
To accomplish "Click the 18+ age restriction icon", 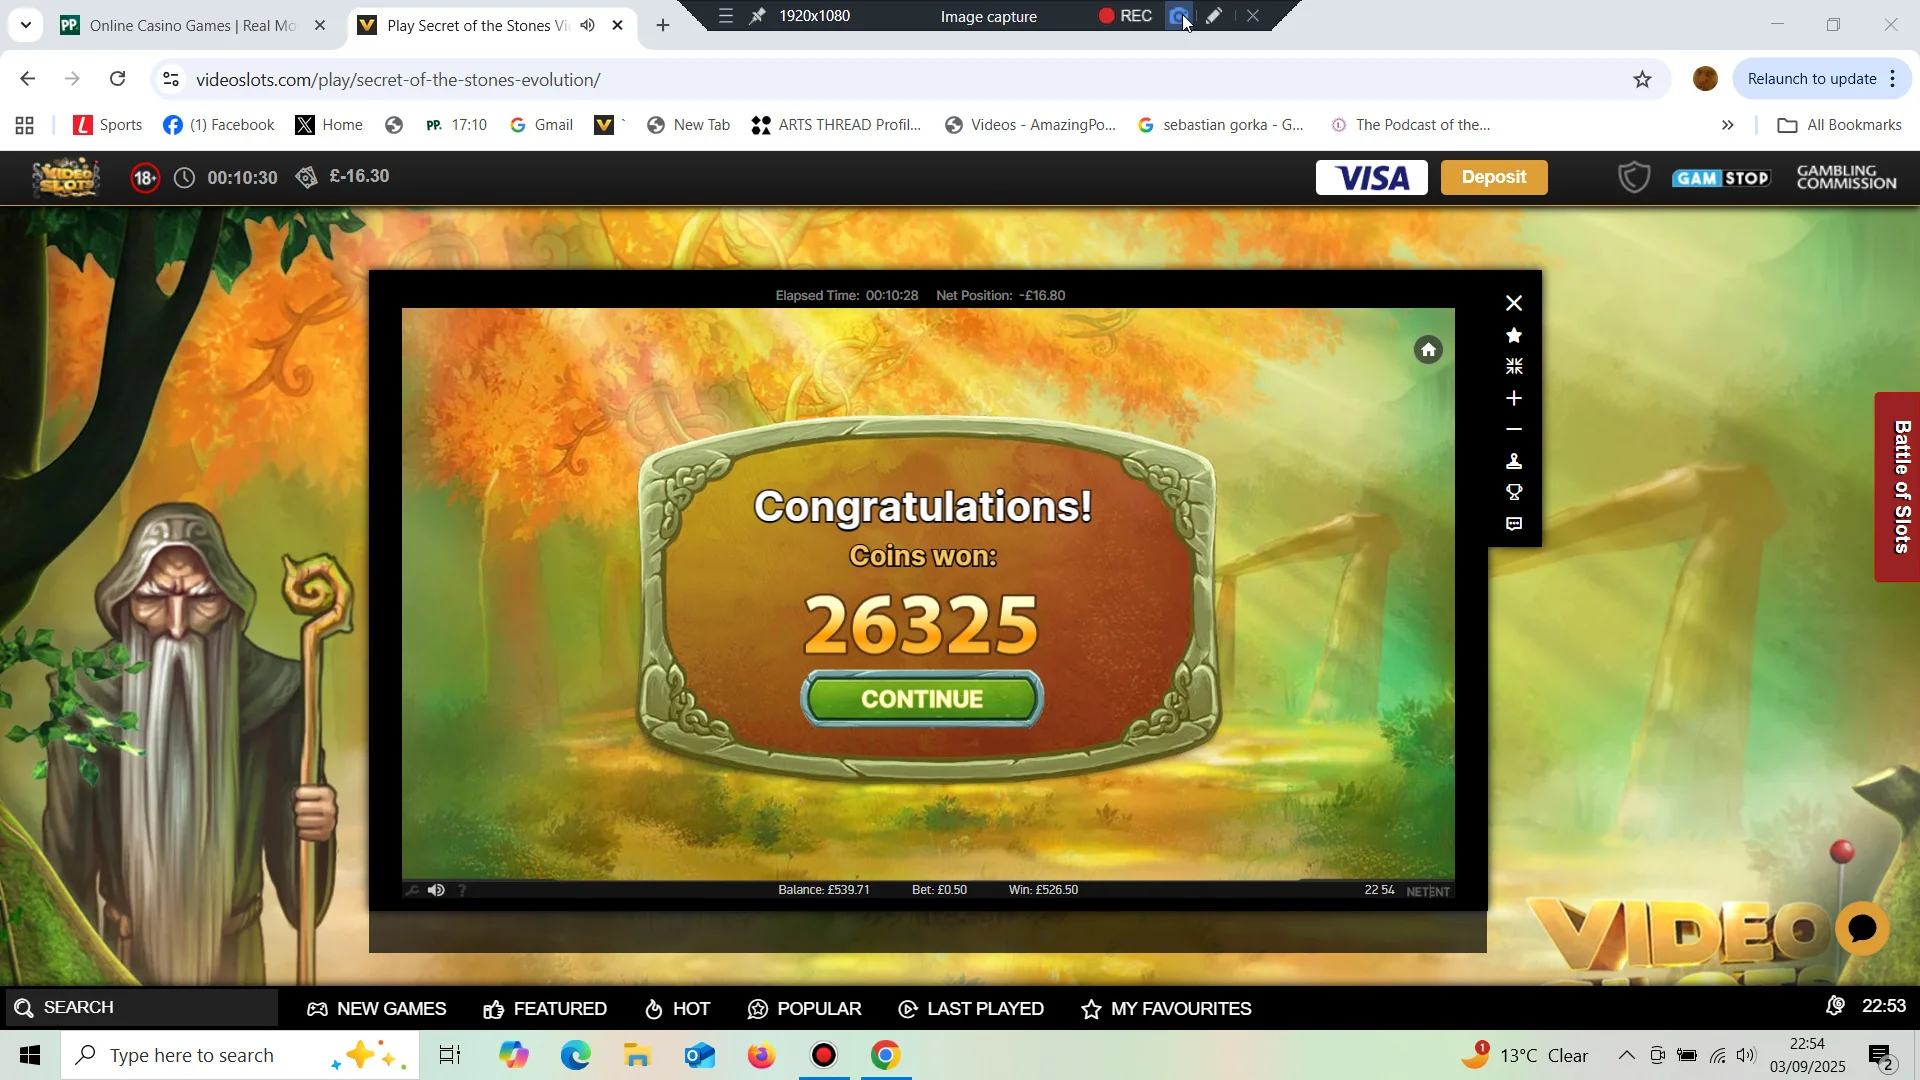I will pyautogui.click(x=145, y=178).
